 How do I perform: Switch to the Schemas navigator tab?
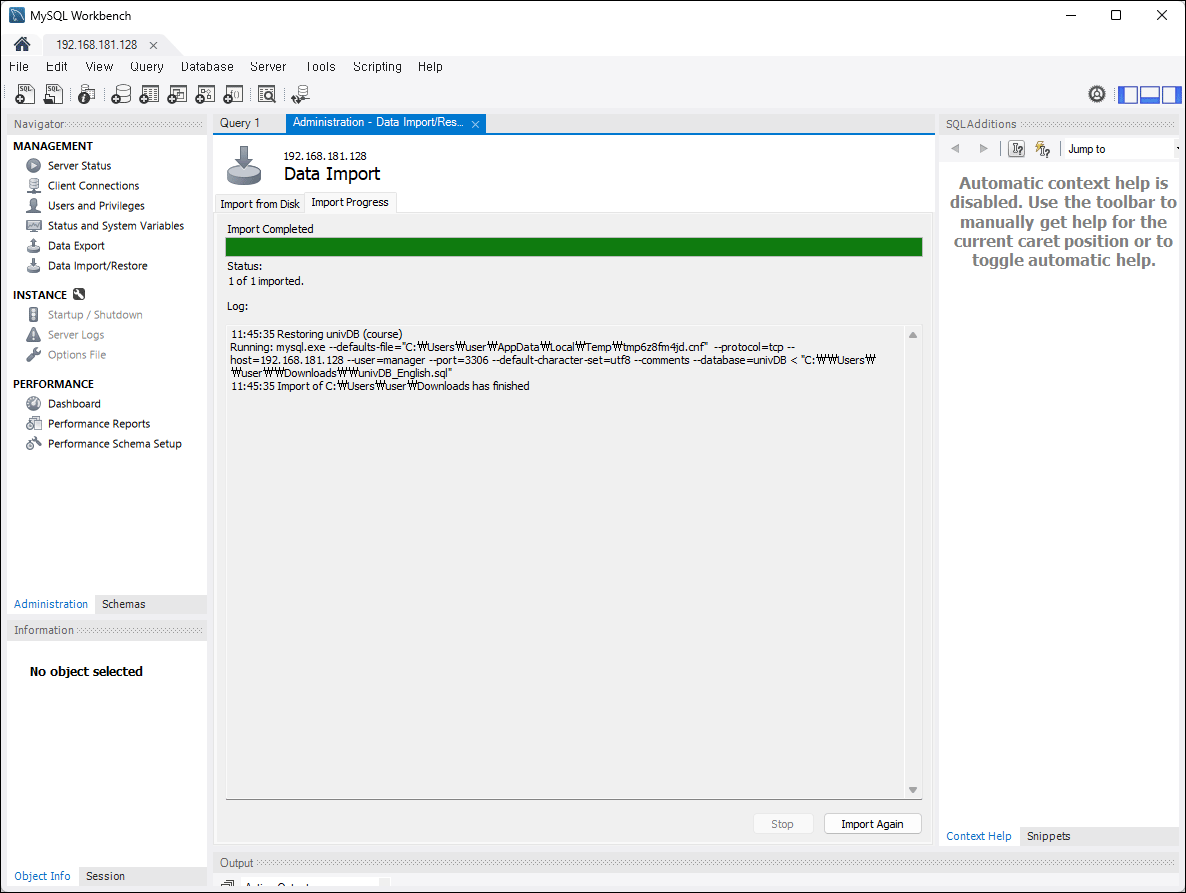(x=123, y=604)
